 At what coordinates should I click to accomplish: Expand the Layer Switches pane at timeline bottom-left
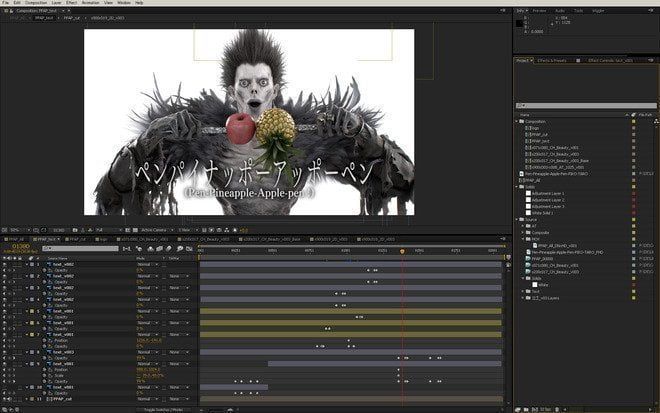click(4, 409)
